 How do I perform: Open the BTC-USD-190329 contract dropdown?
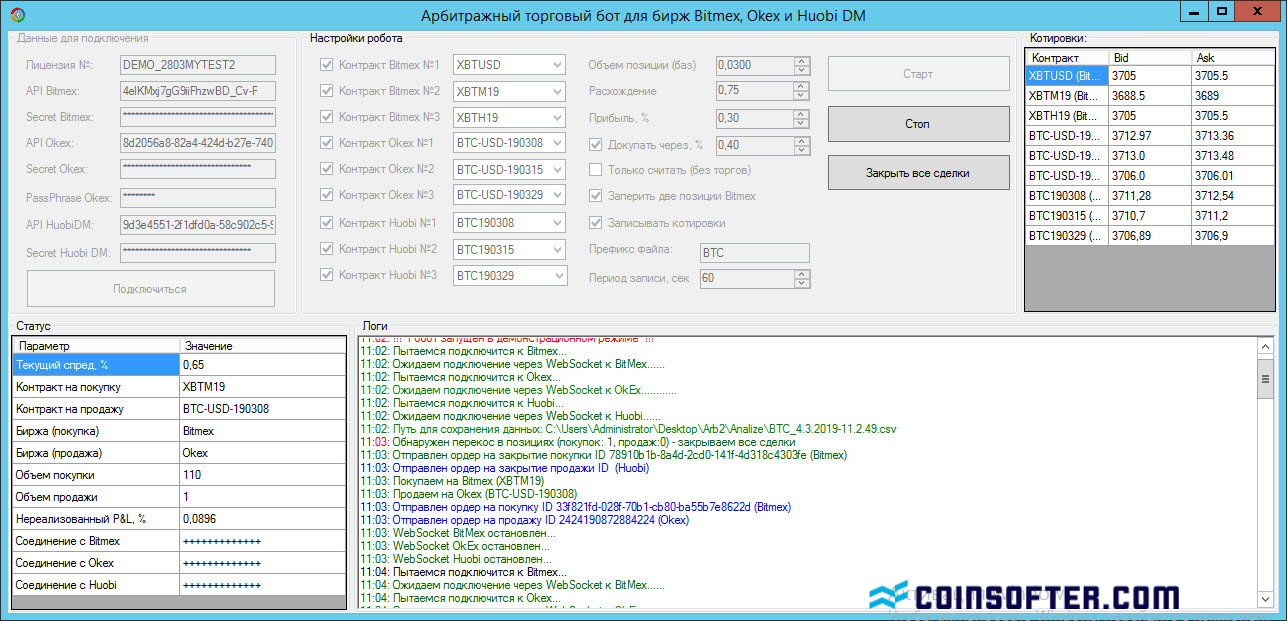tap(510, 195)
